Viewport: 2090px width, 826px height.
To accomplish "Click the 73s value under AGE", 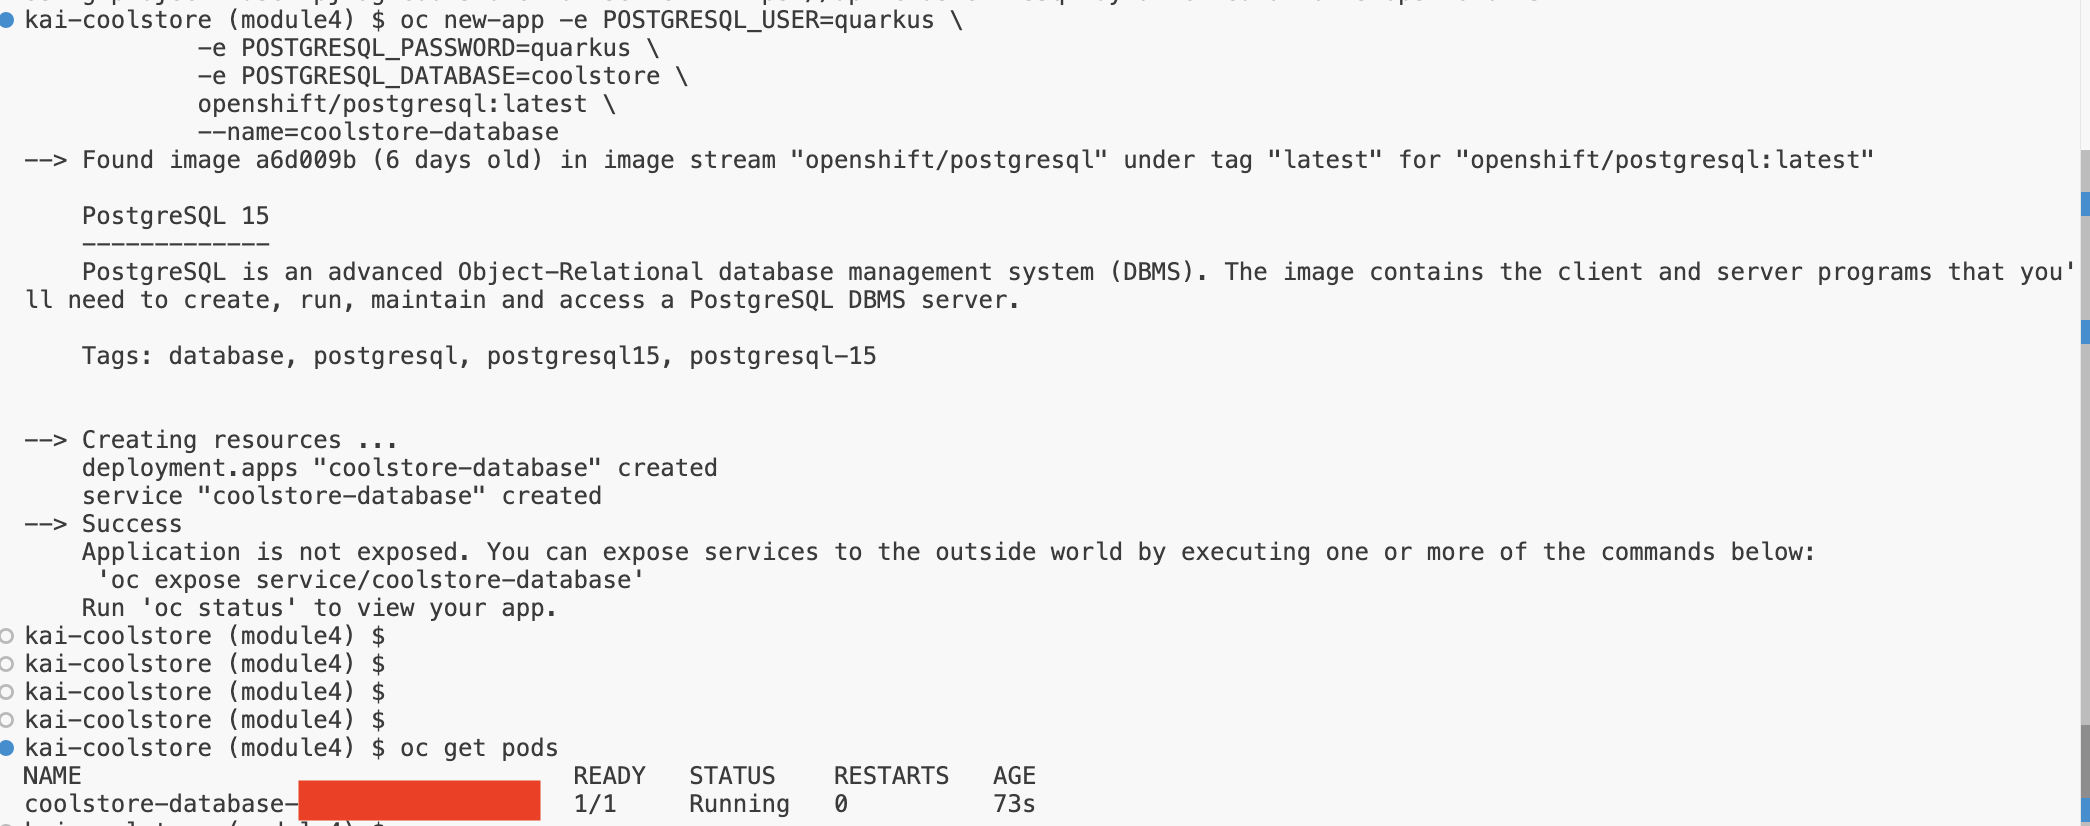I will click(x=1014, y=804).
